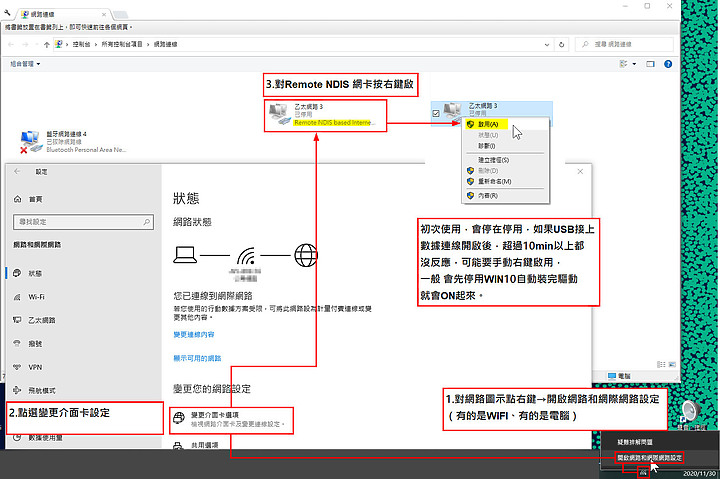Switch to large icons view in status bar
Screen dimensions: 720x479
point(672,365)
